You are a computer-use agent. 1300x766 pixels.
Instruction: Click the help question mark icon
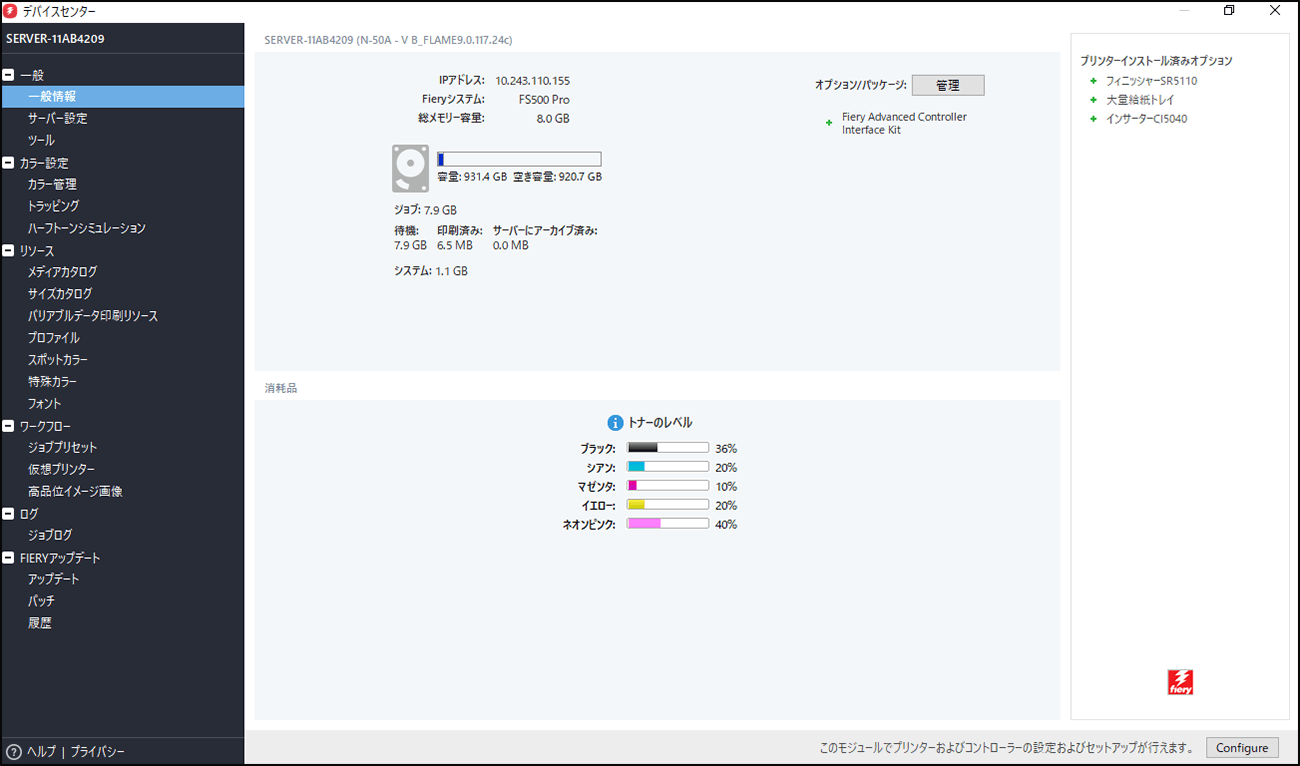14,752
